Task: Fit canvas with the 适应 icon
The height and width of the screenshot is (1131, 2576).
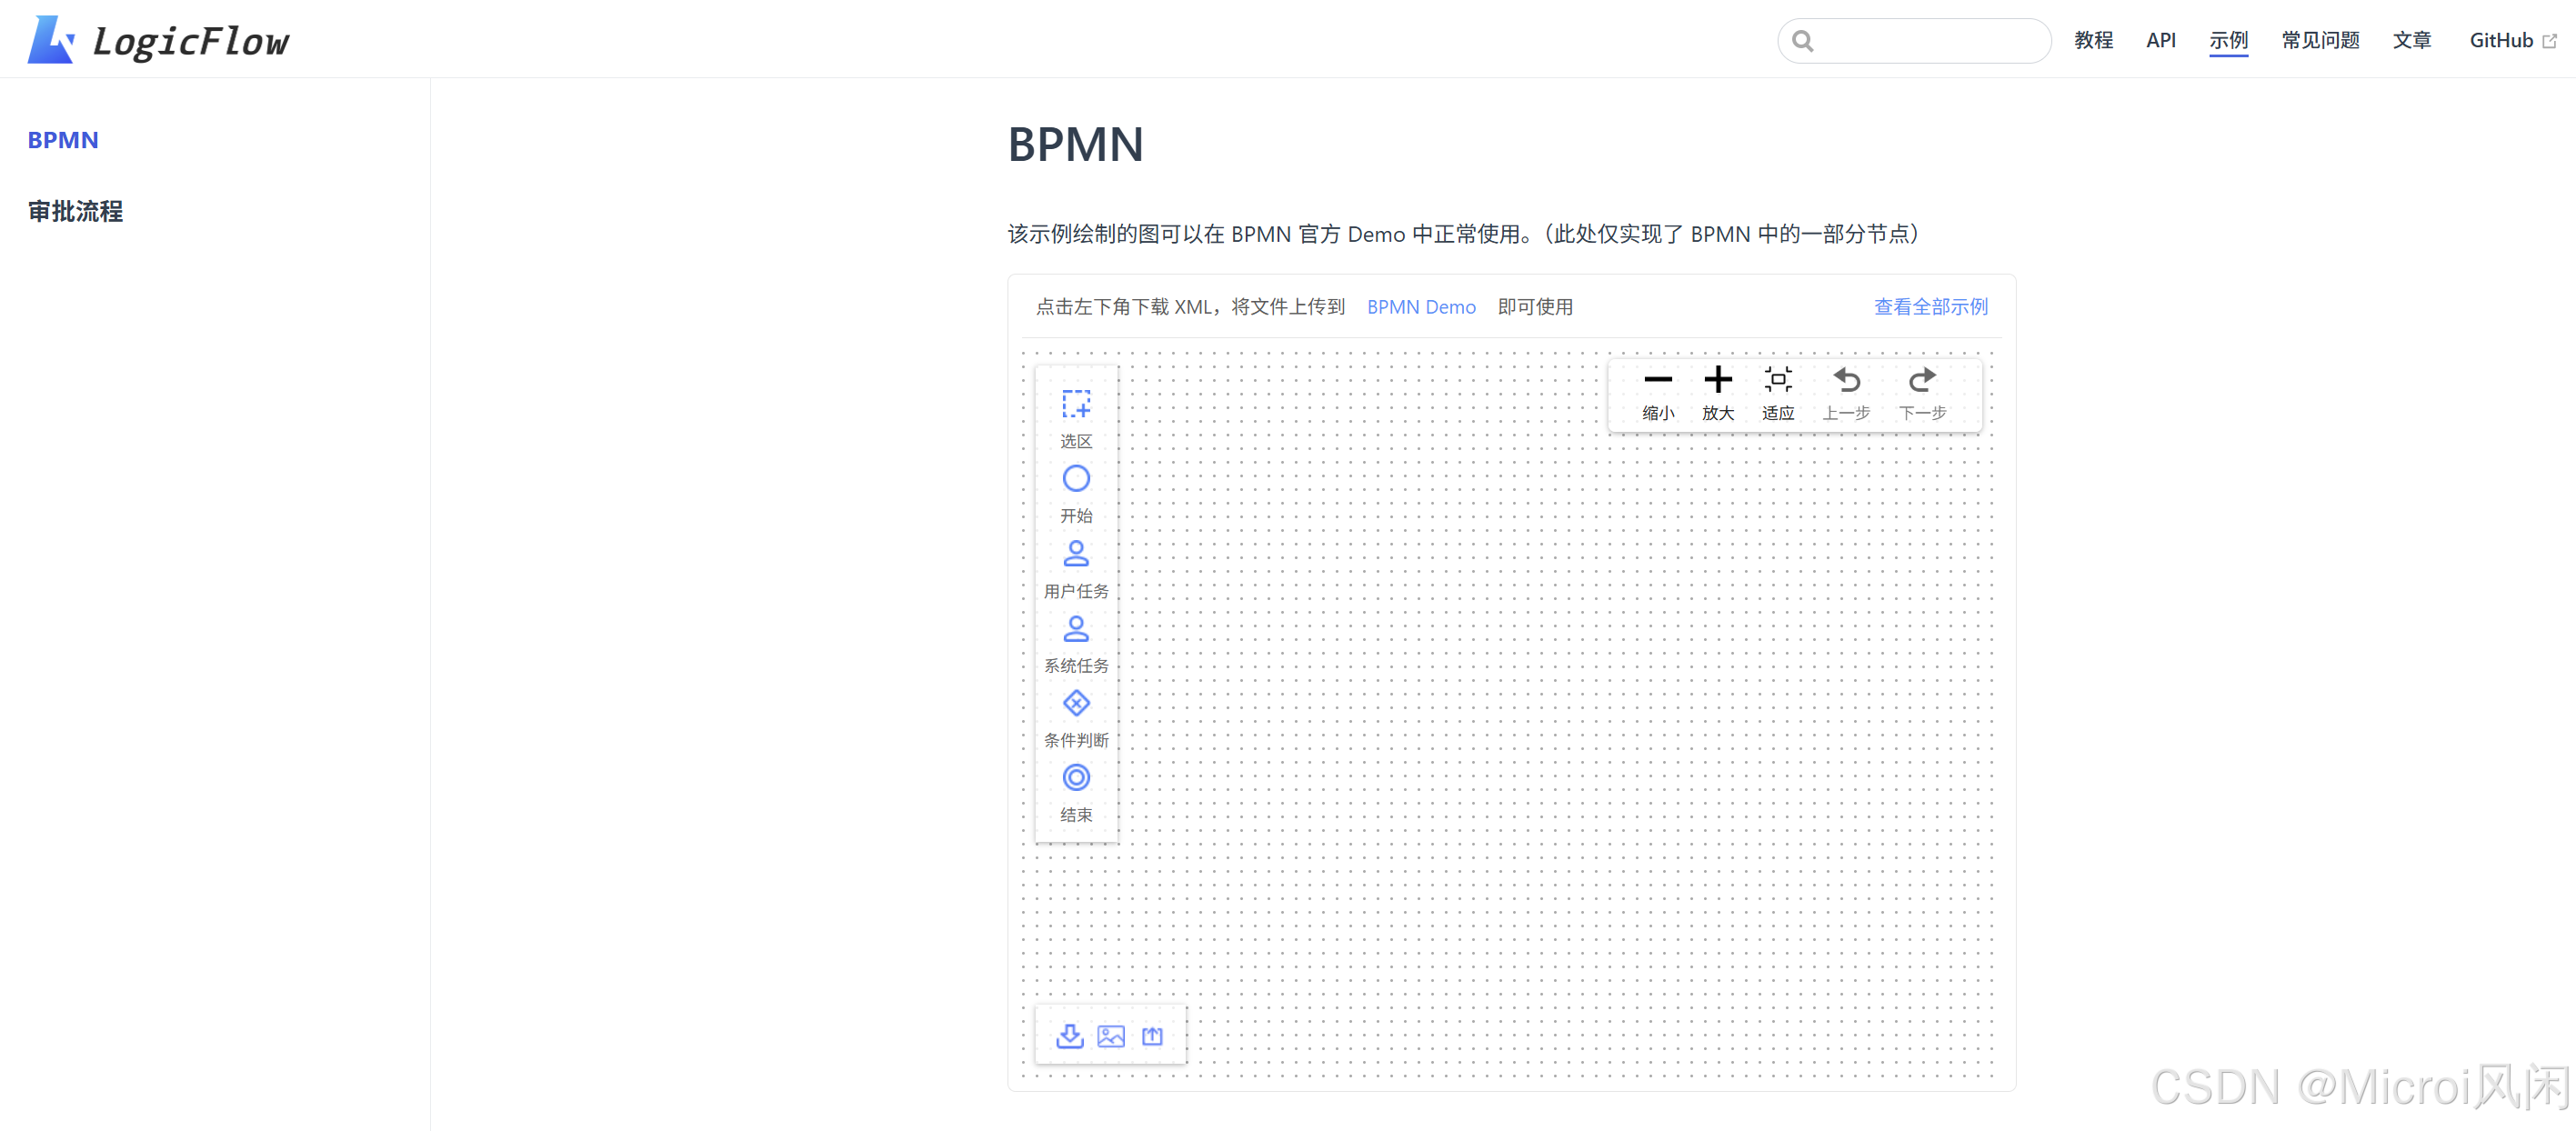Action: pos(1778,380)
